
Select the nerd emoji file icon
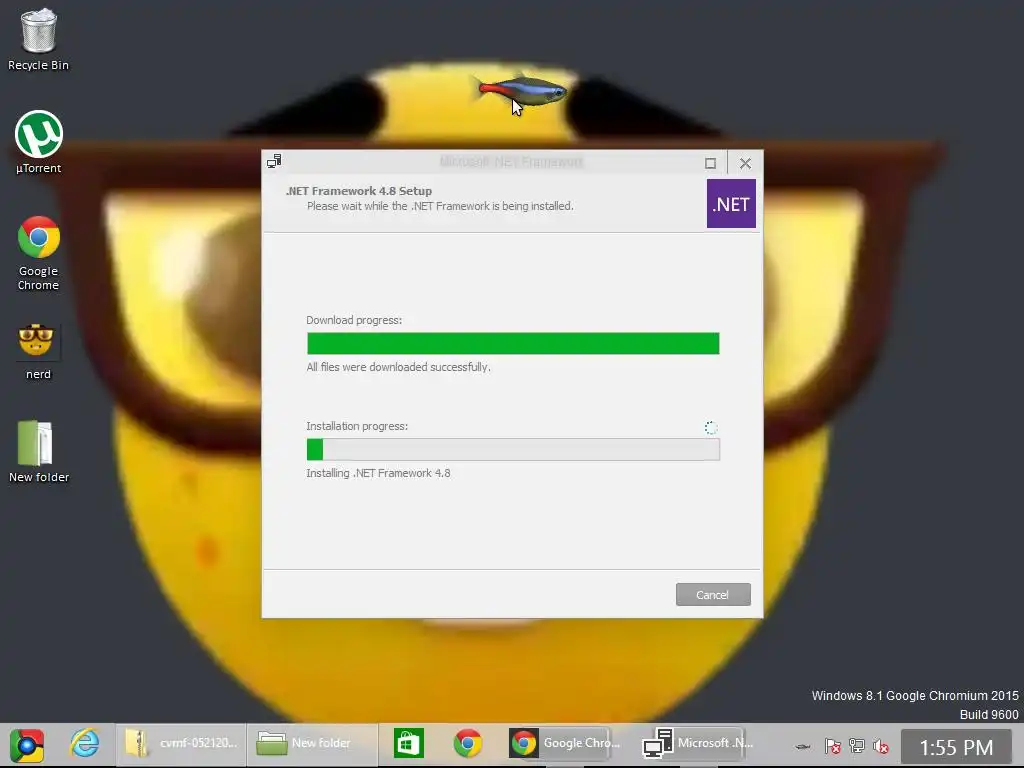(38, 351)
